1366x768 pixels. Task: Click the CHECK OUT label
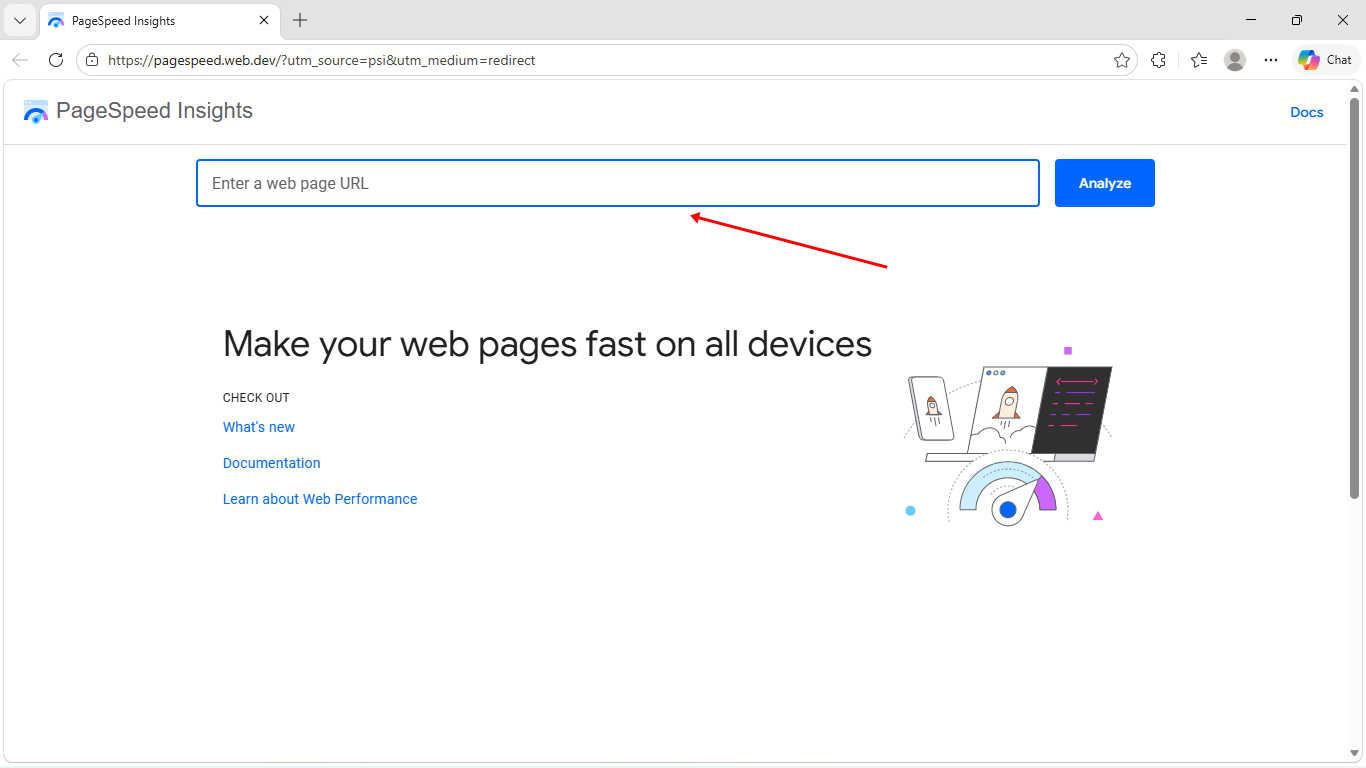pyautogui.click(x=256, y=398)
